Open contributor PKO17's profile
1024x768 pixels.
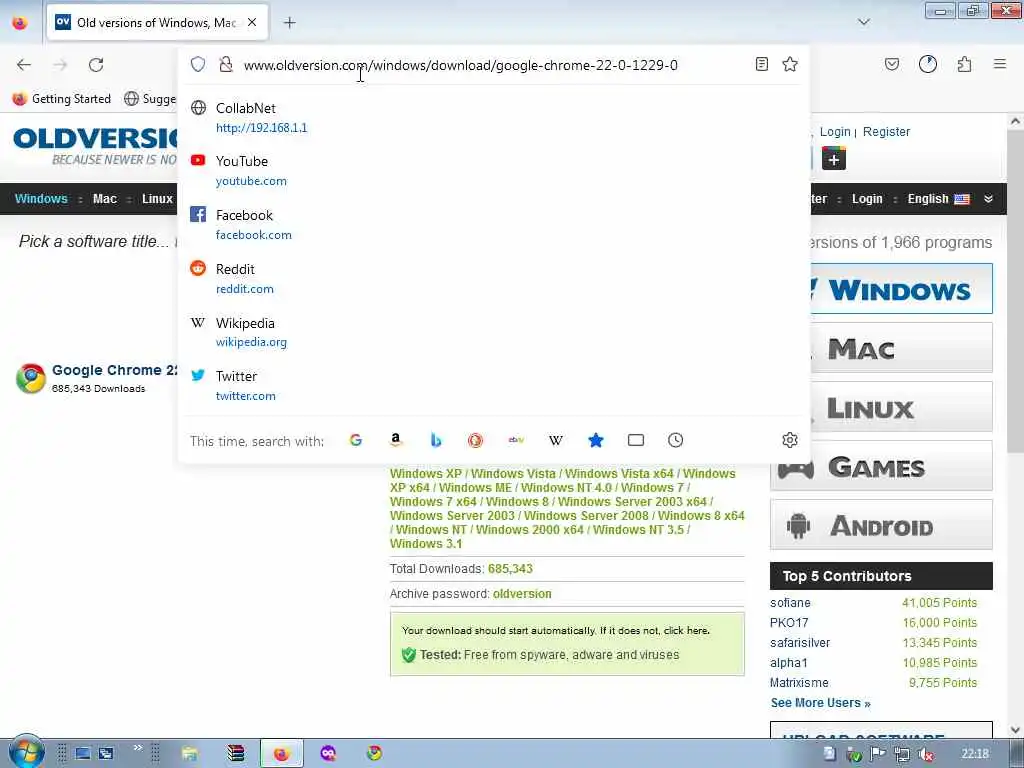point(789,622)
